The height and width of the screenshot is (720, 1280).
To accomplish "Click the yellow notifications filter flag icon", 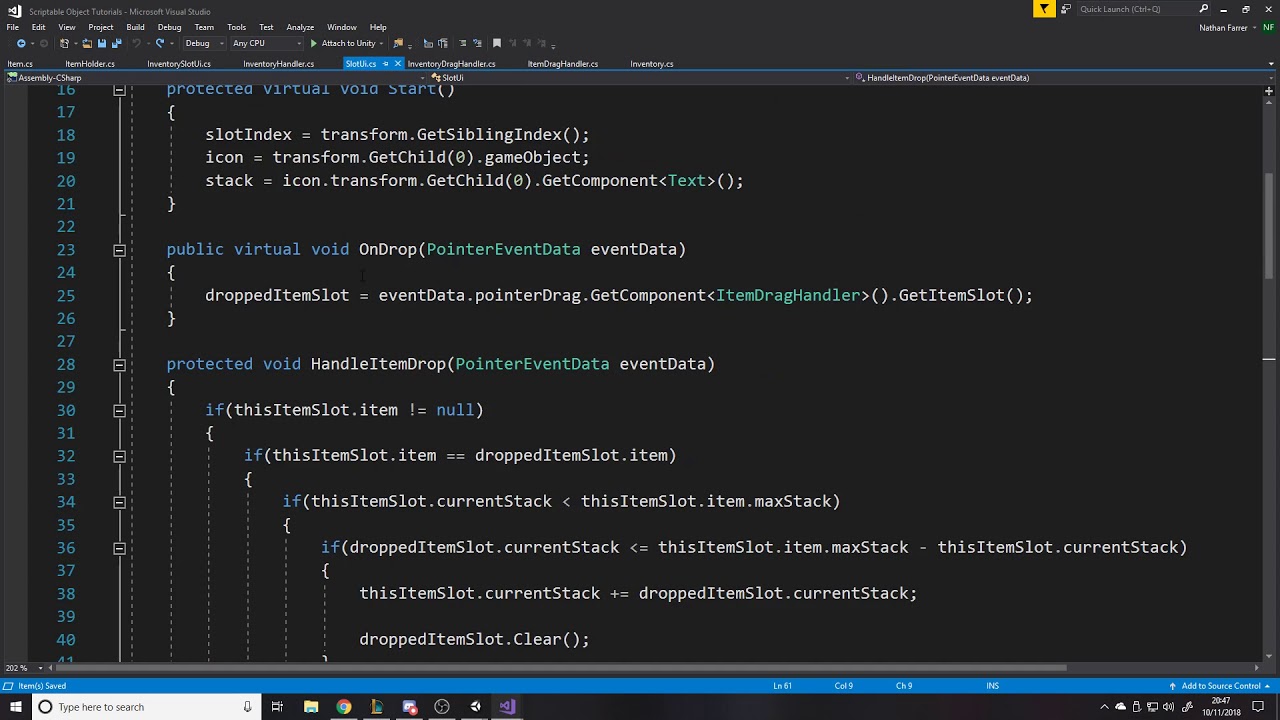I will [x=1044, y=9].
